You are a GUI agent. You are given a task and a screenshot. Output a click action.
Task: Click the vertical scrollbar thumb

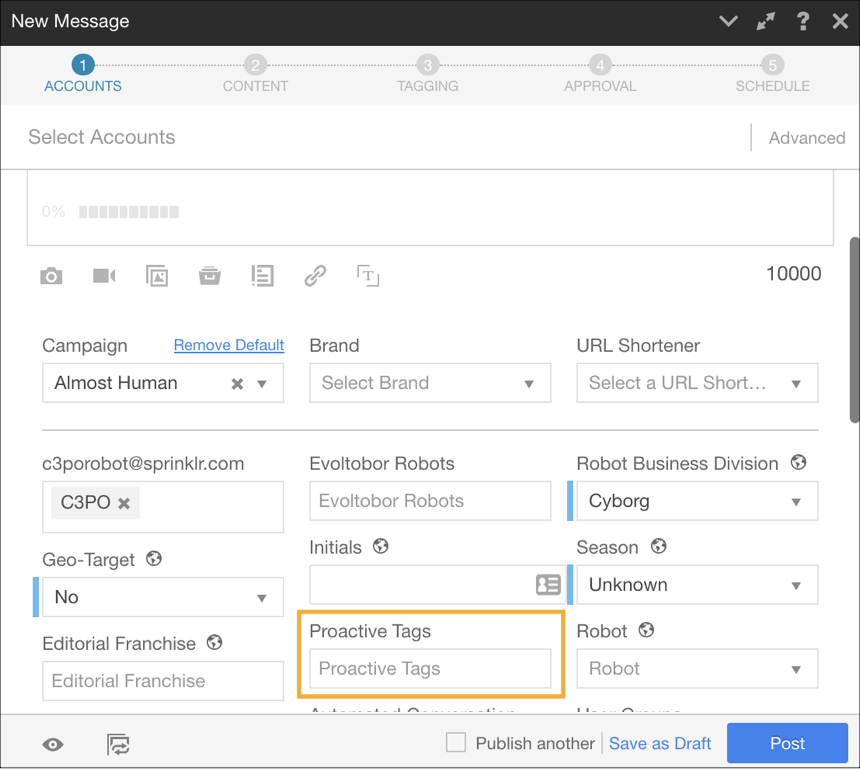[855, 330]
